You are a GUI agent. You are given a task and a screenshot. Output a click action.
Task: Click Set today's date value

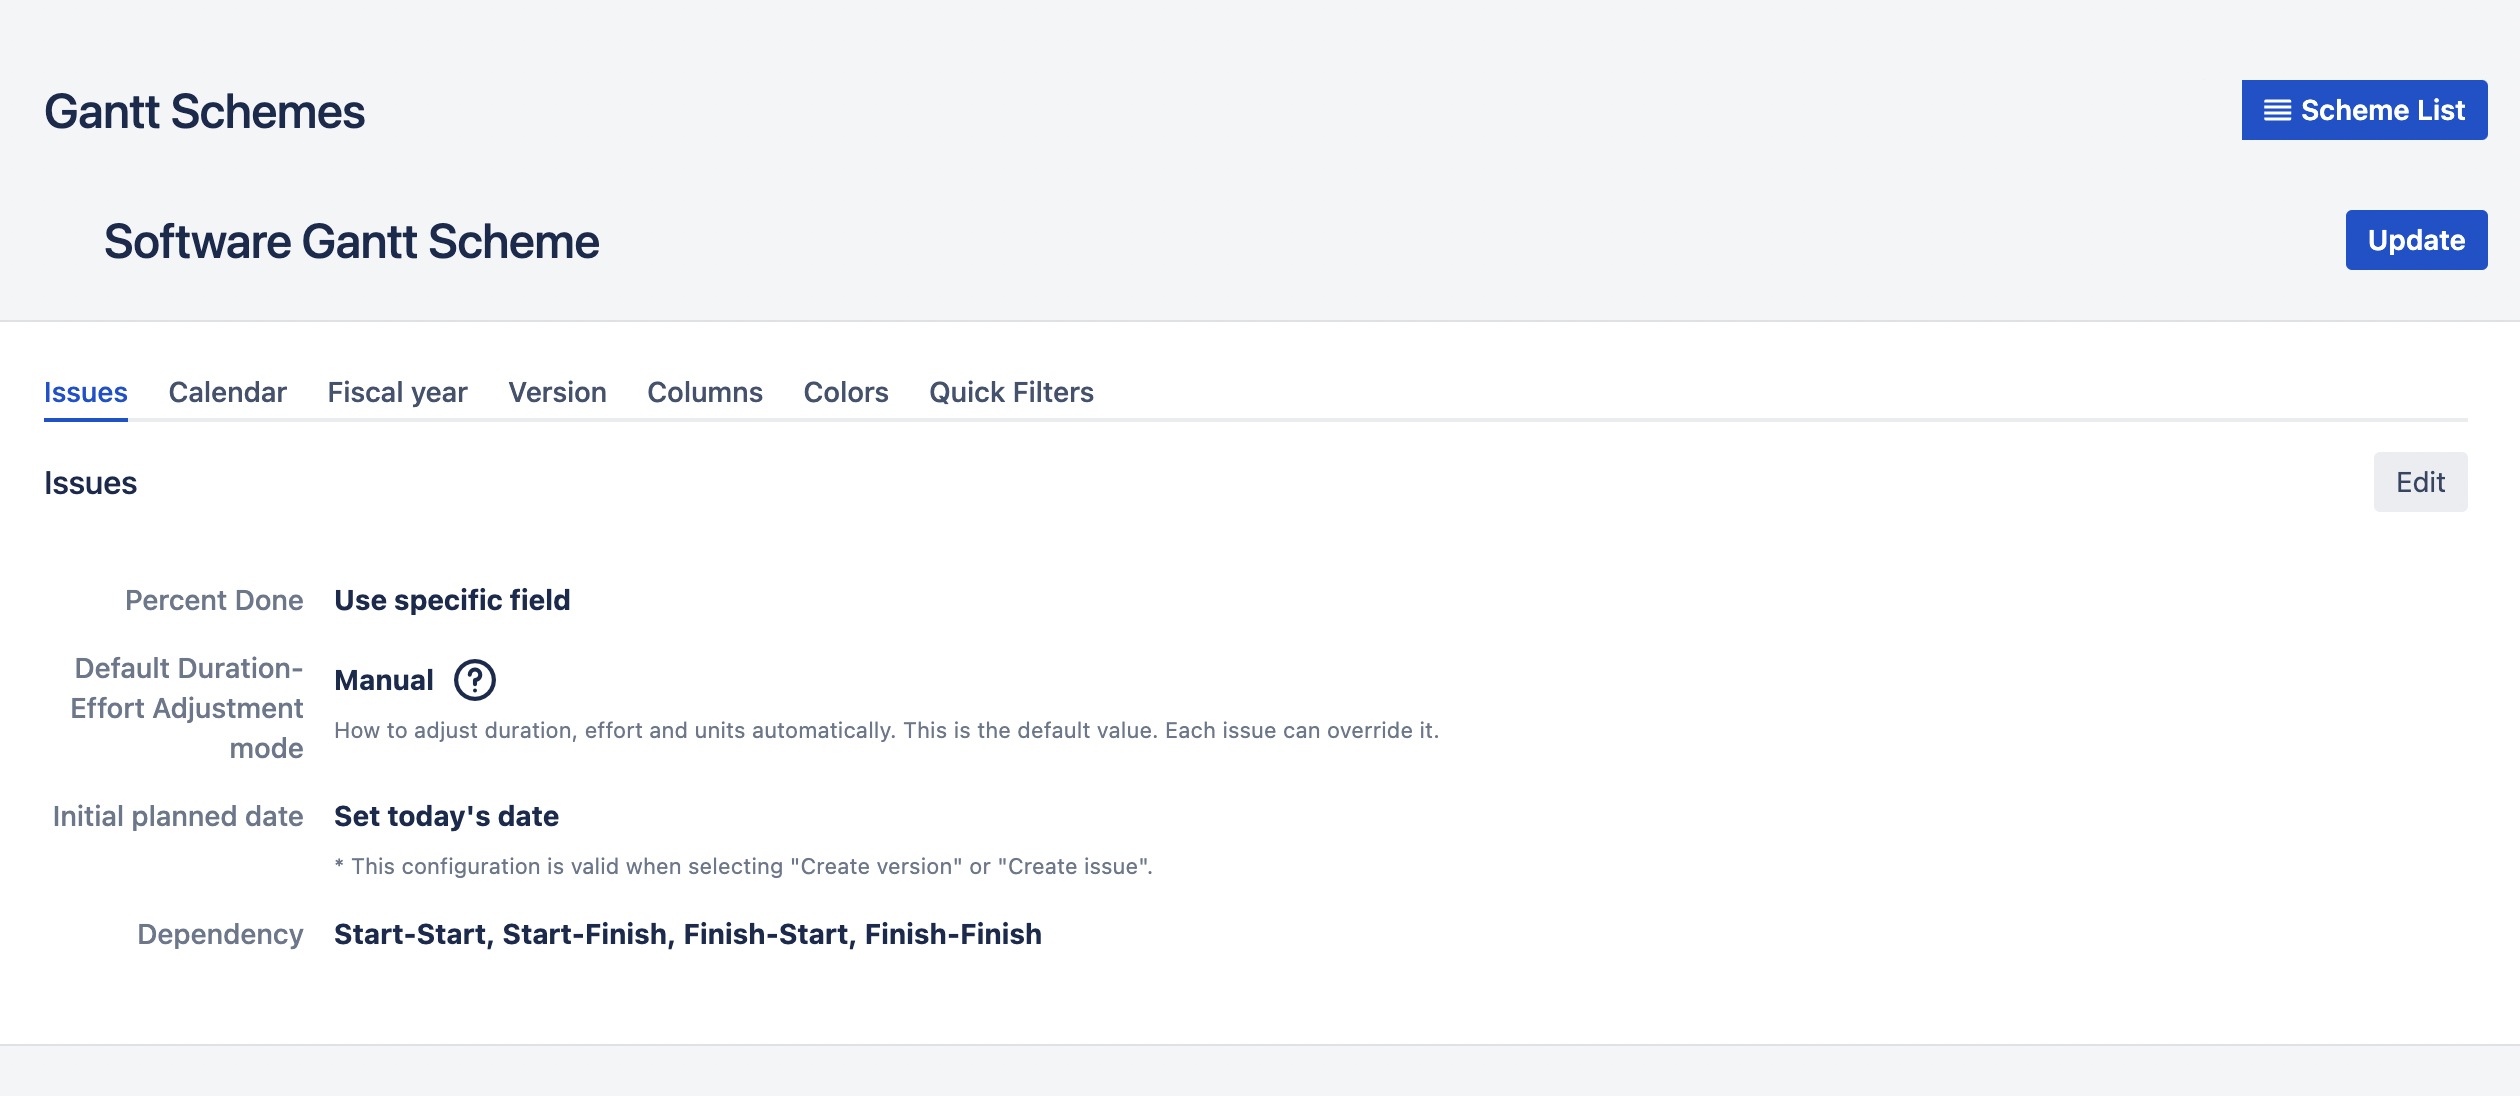(446, 816)
